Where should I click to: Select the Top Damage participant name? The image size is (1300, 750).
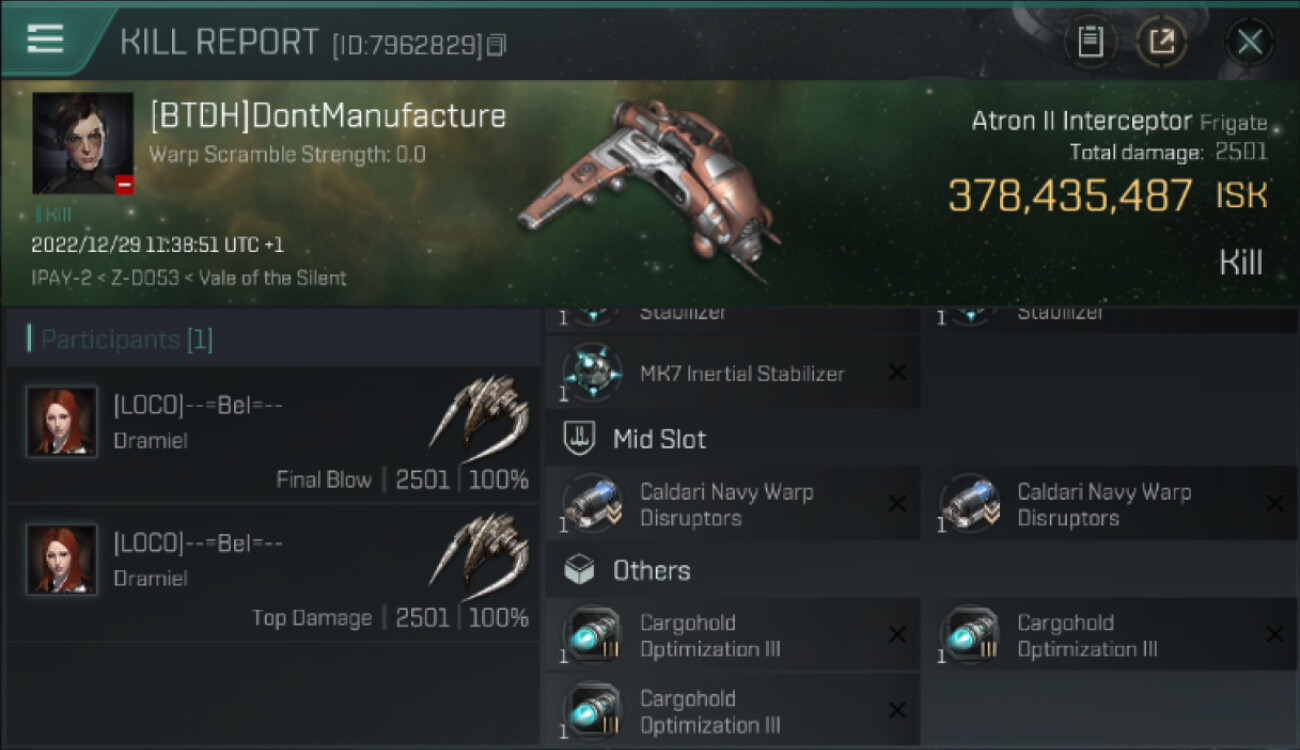tap(198, 543)
